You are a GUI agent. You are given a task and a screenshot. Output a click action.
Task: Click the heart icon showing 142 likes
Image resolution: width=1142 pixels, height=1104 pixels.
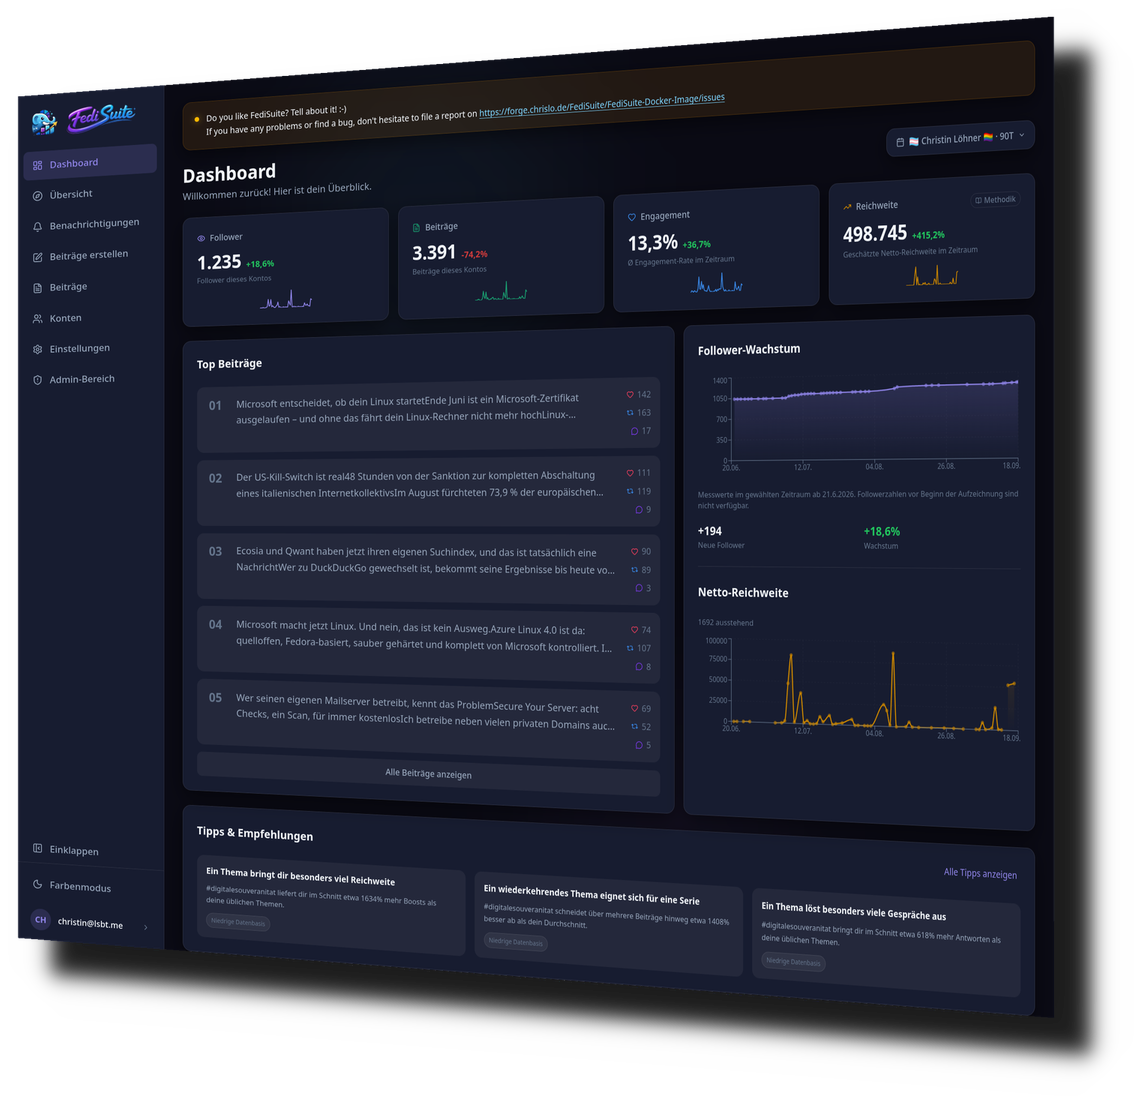point(630,395)
